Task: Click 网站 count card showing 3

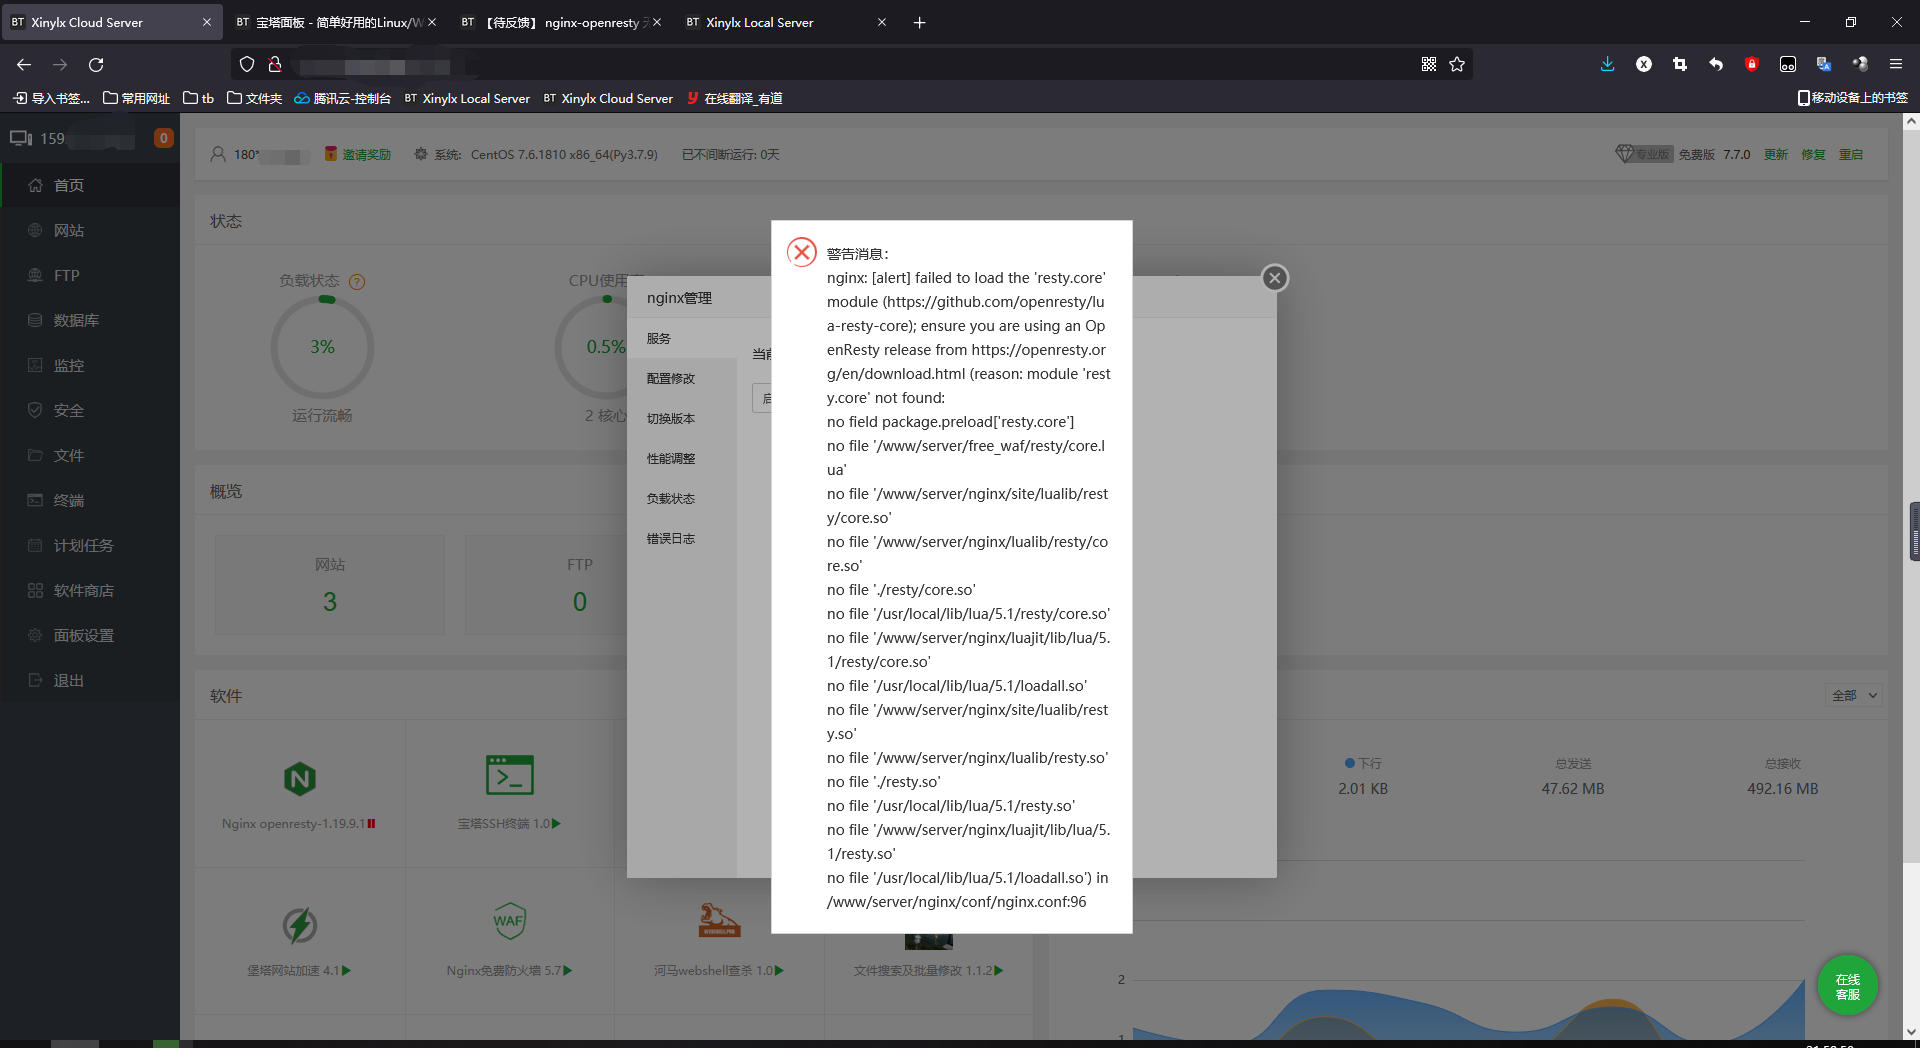Action: [330, 585]
